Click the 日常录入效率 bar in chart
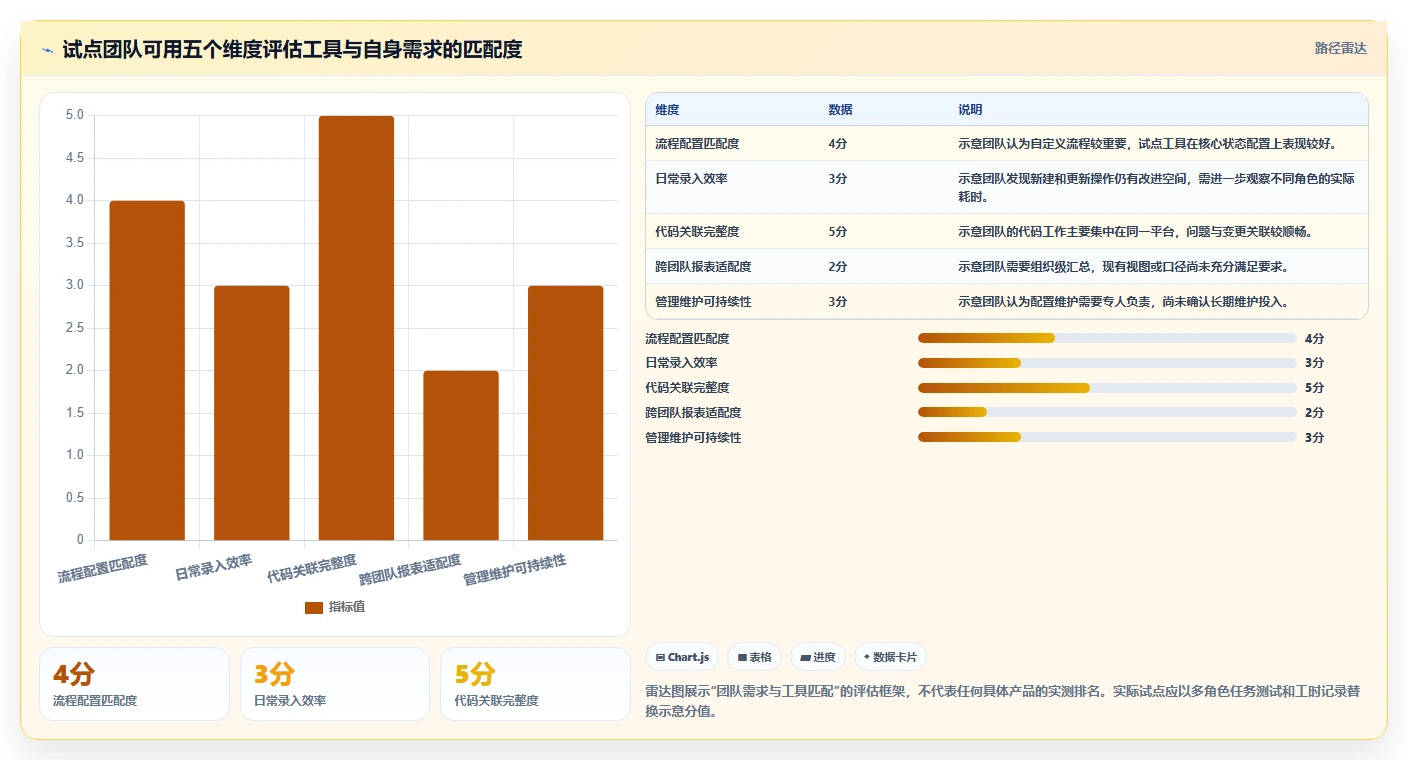 (x=252, y=413)
